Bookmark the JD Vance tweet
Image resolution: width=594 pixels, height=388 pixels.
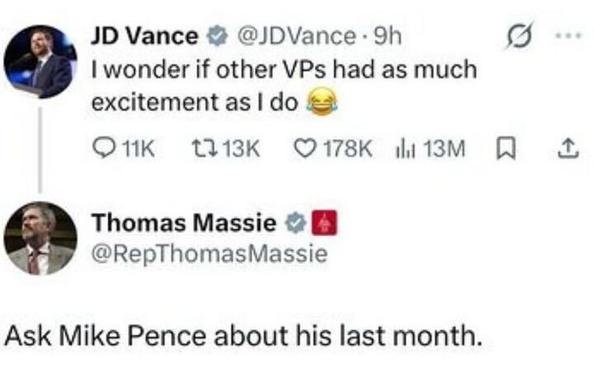point(506,149)
